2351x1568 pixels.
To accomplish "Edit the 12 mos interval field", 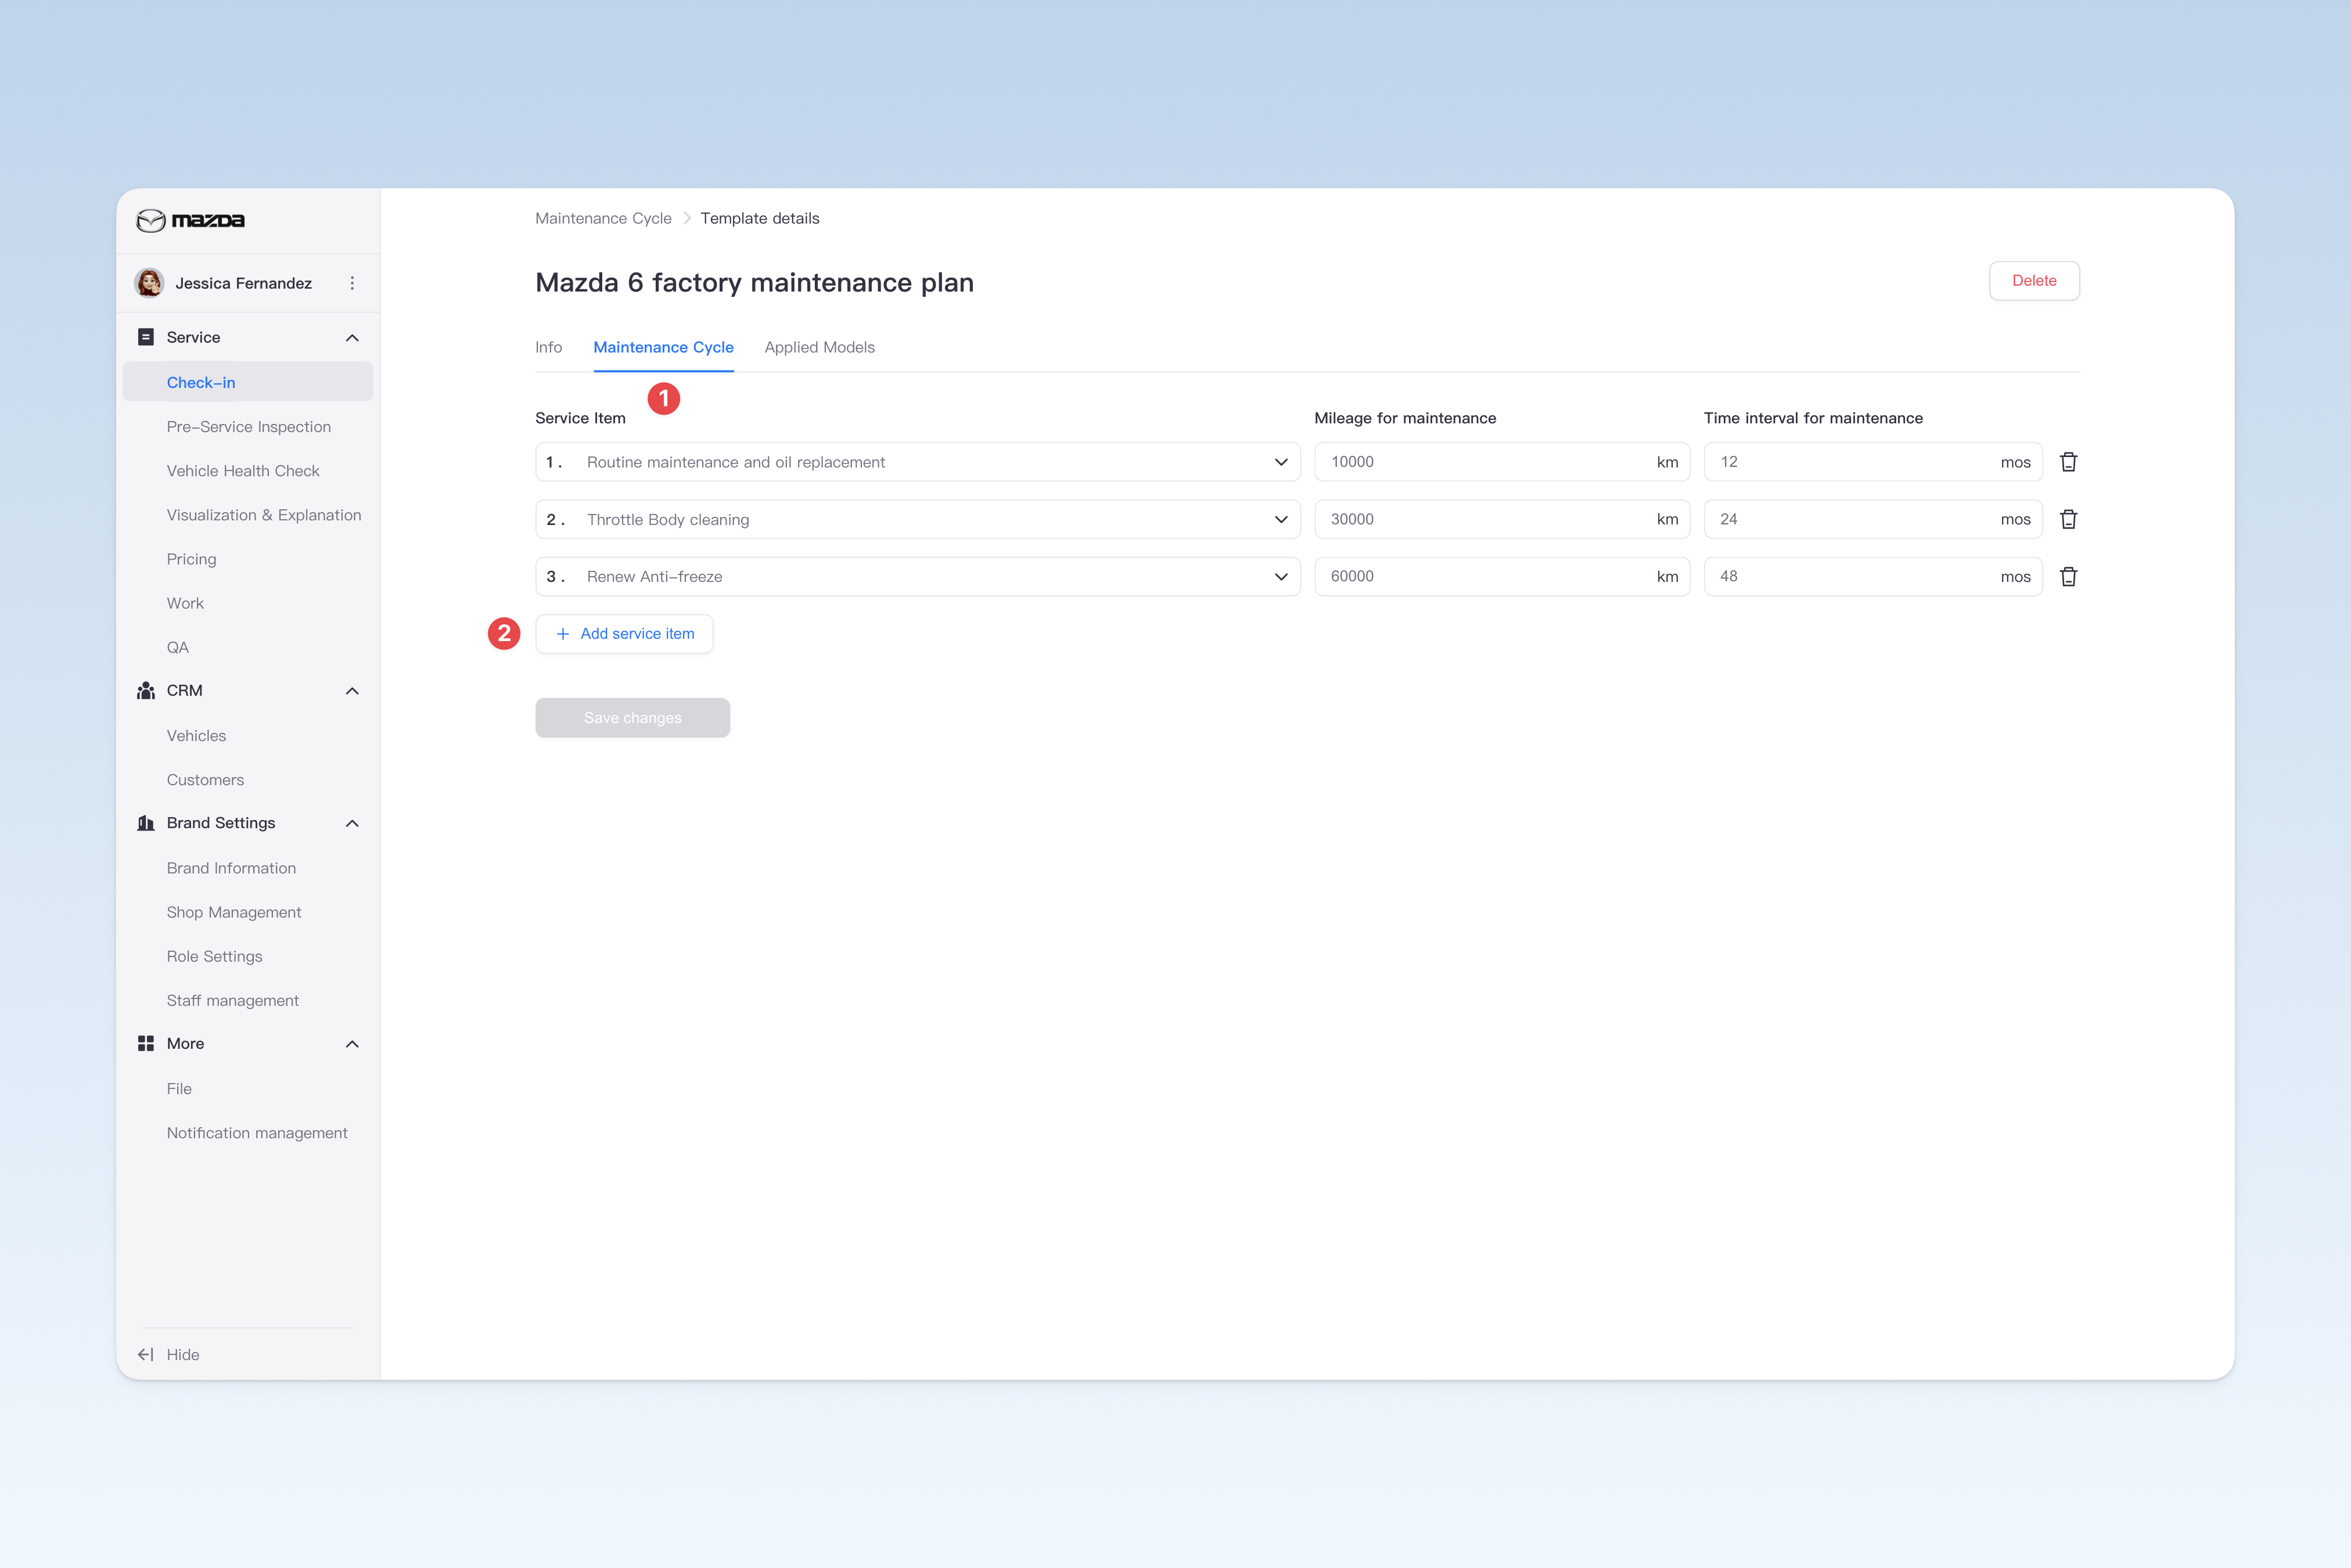I will pyautogui.click(x=1873, y=462).
